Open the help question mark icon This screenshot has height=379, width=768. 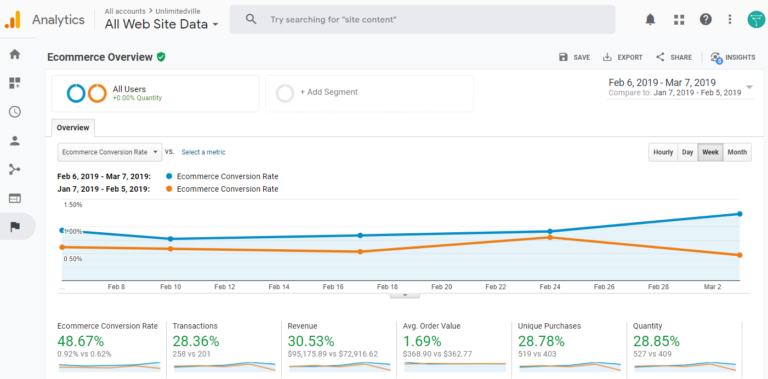pos(705,20)
